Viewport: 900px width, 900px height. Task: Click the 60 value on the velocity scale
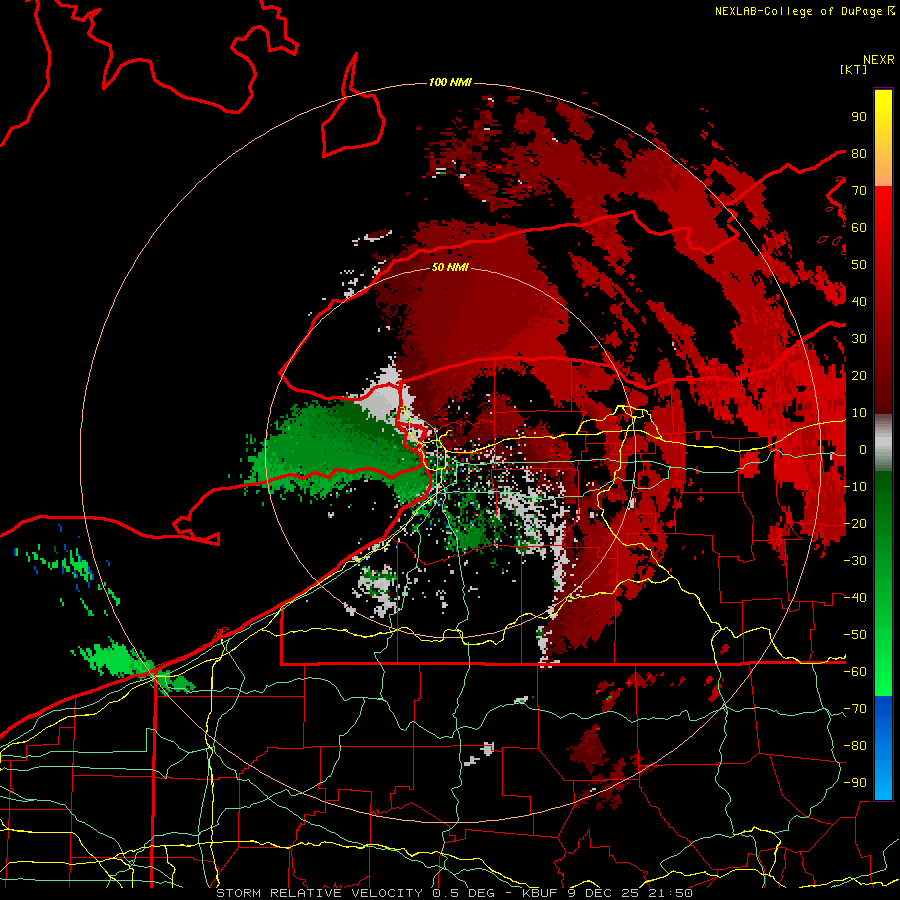pos(859,227)
